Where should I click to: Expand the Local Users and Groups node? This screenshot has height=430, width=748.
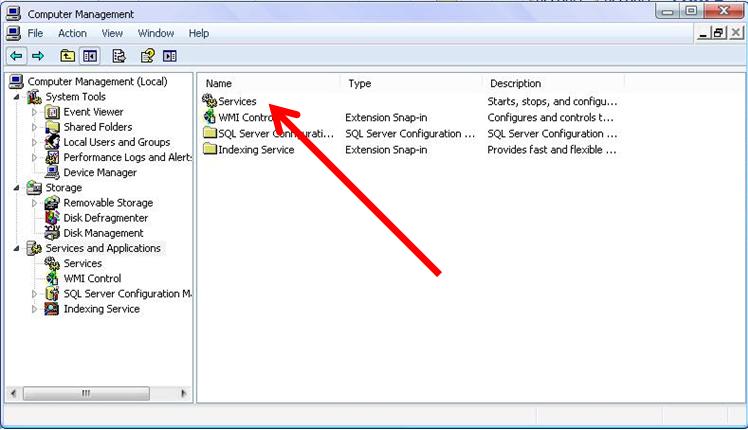pos(35,142)
